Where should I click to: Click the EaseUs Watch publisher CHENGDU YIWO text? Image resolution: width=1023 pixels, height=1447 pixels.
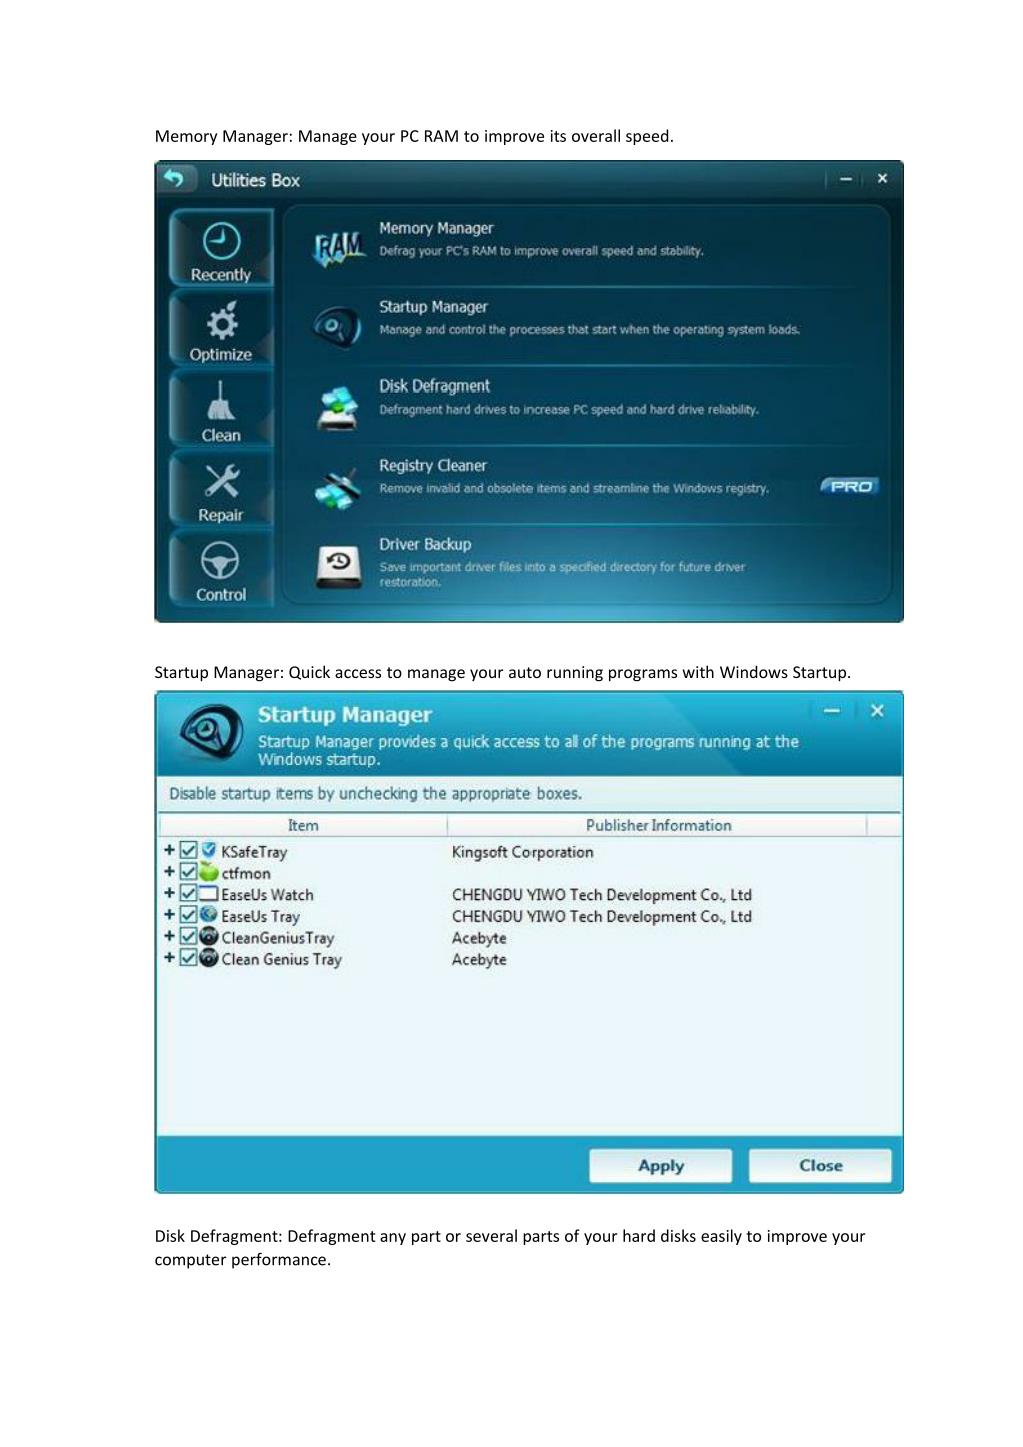click(x=601, y=895)
